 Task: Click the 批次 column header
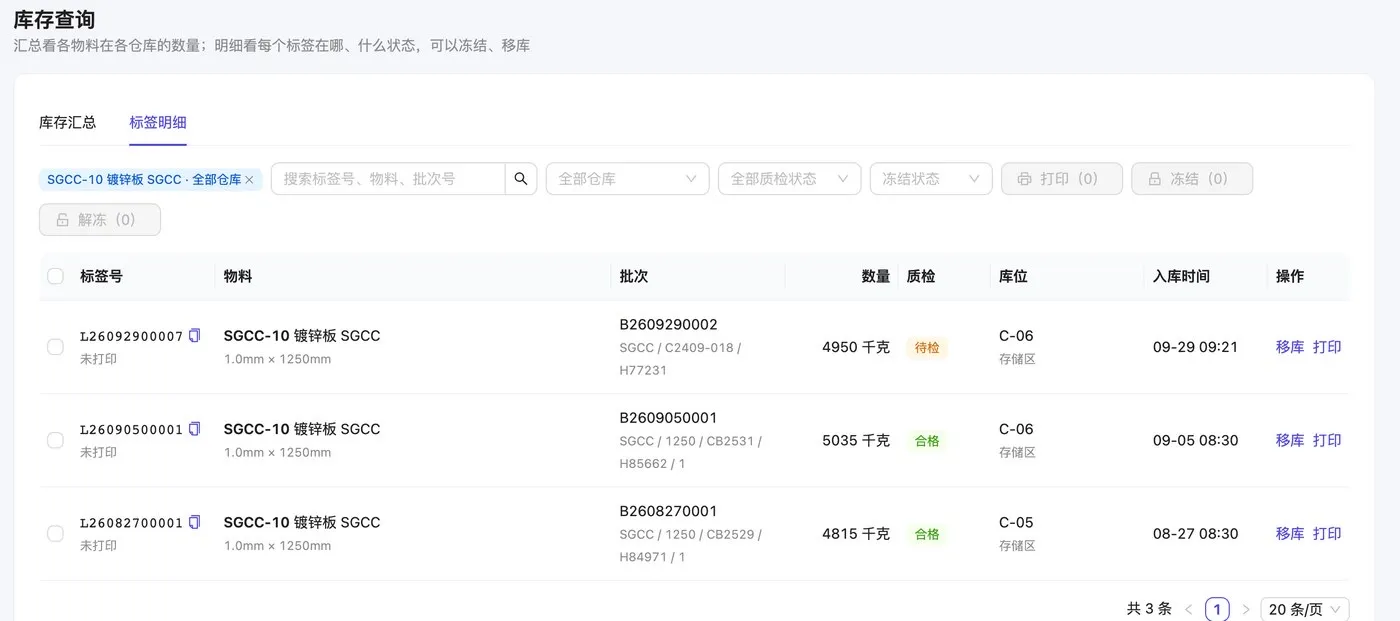pyautogui.click(x=634, y=276)
